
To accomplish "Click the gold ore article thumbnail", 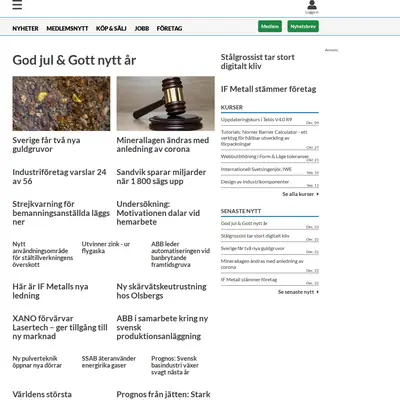I will pos(61,103).
